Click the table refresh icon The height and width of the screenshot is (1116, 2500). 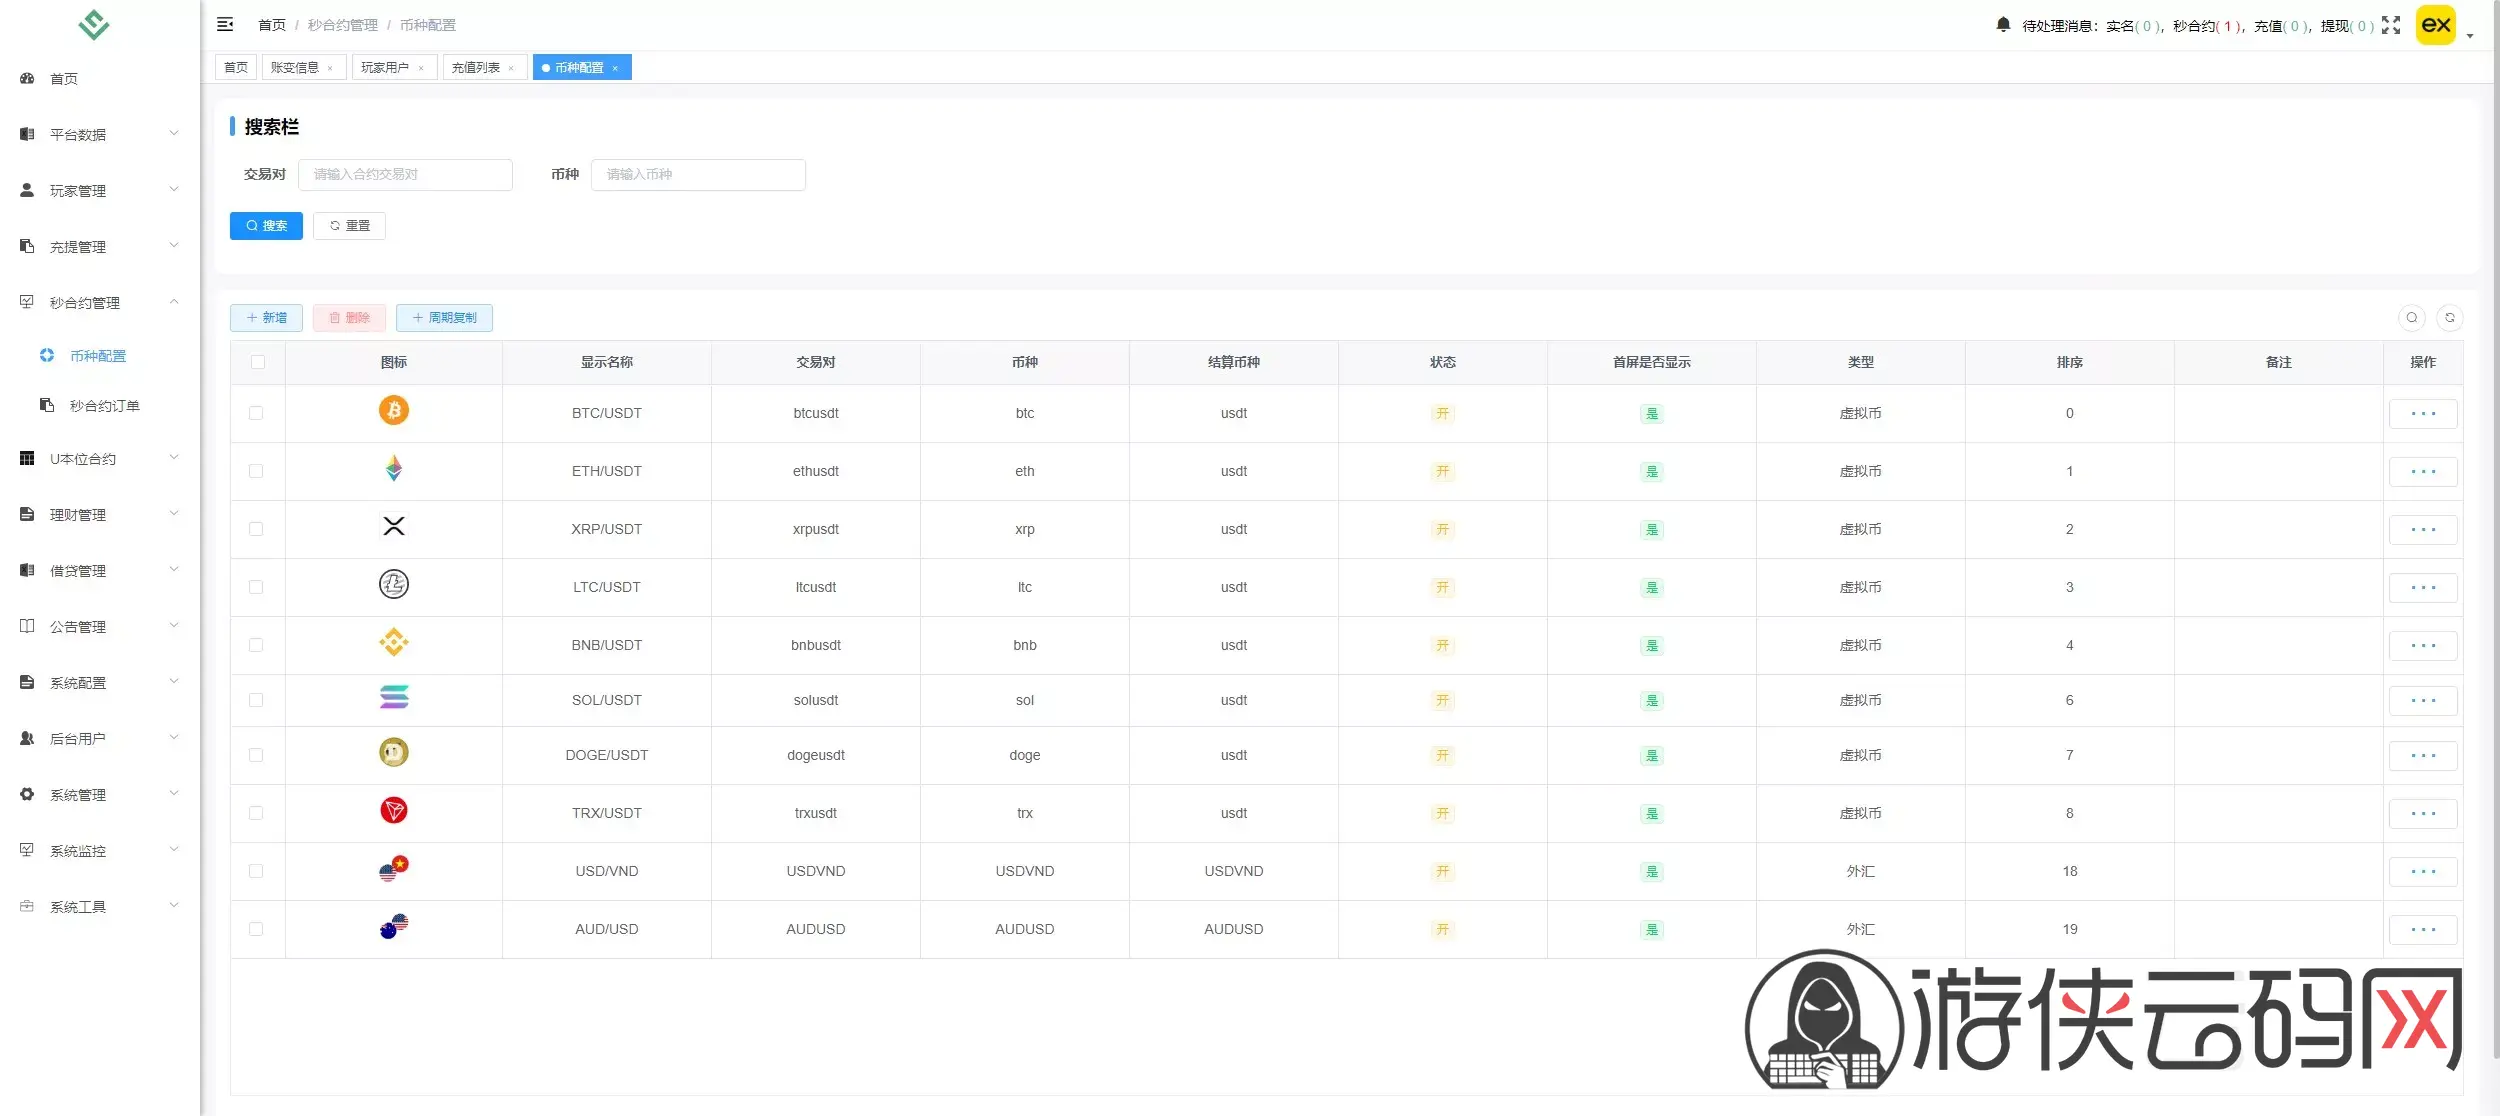pos(2449,318)
